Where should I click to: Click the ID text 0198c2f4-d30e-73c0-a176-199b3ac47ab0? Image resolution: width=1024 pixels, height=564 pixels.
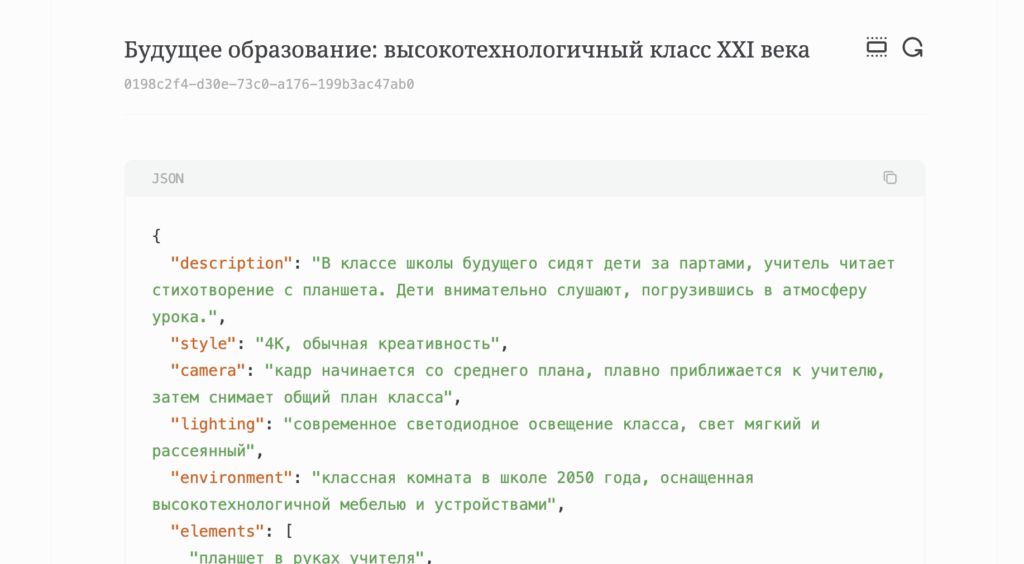click(269, 84)
